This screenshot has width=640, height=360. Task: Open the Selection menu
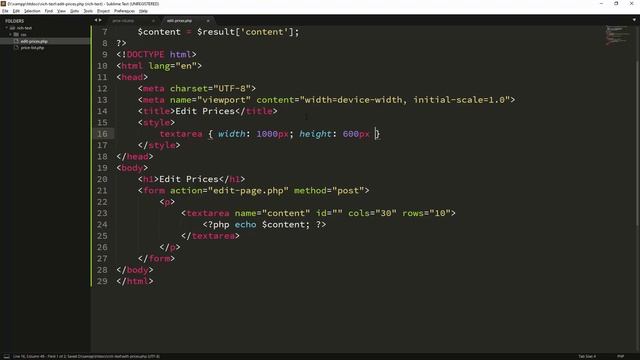coord(32,11)
